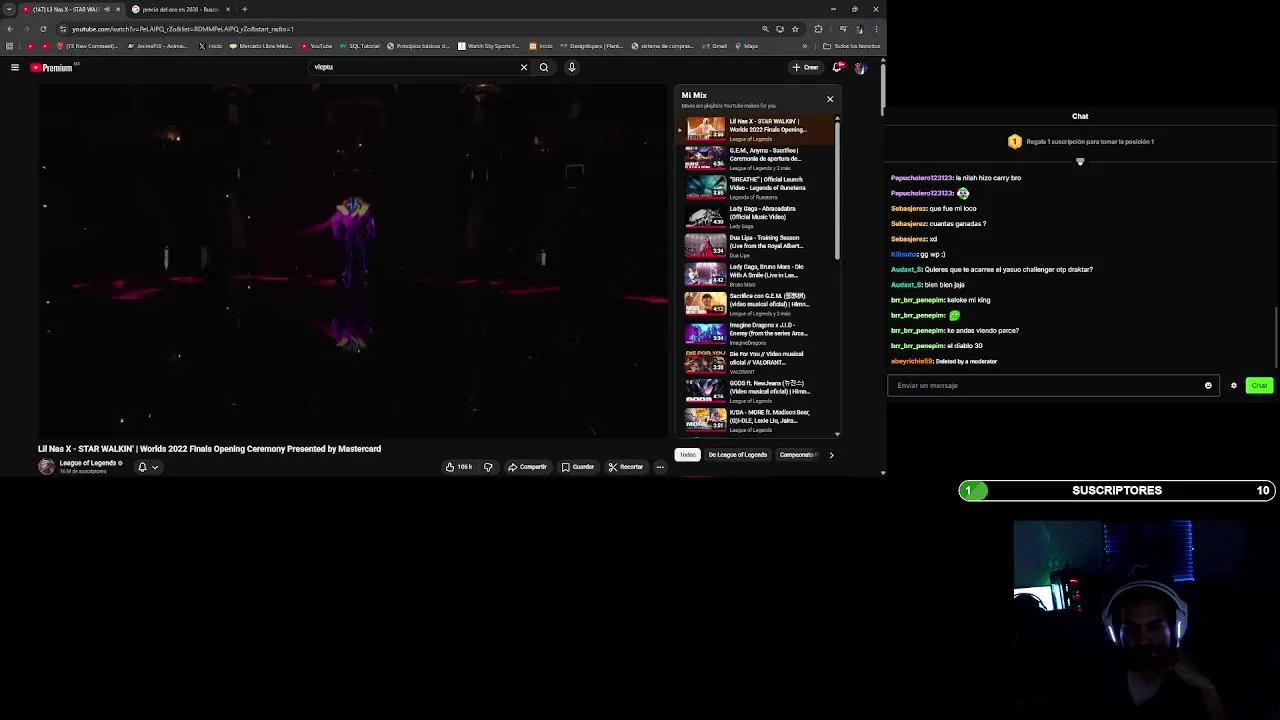Viewport: 1280px width, 720px height.
Task: Play Lady Gaga, Bruno Mars - Die With A Smile
Action: point(757,274)
